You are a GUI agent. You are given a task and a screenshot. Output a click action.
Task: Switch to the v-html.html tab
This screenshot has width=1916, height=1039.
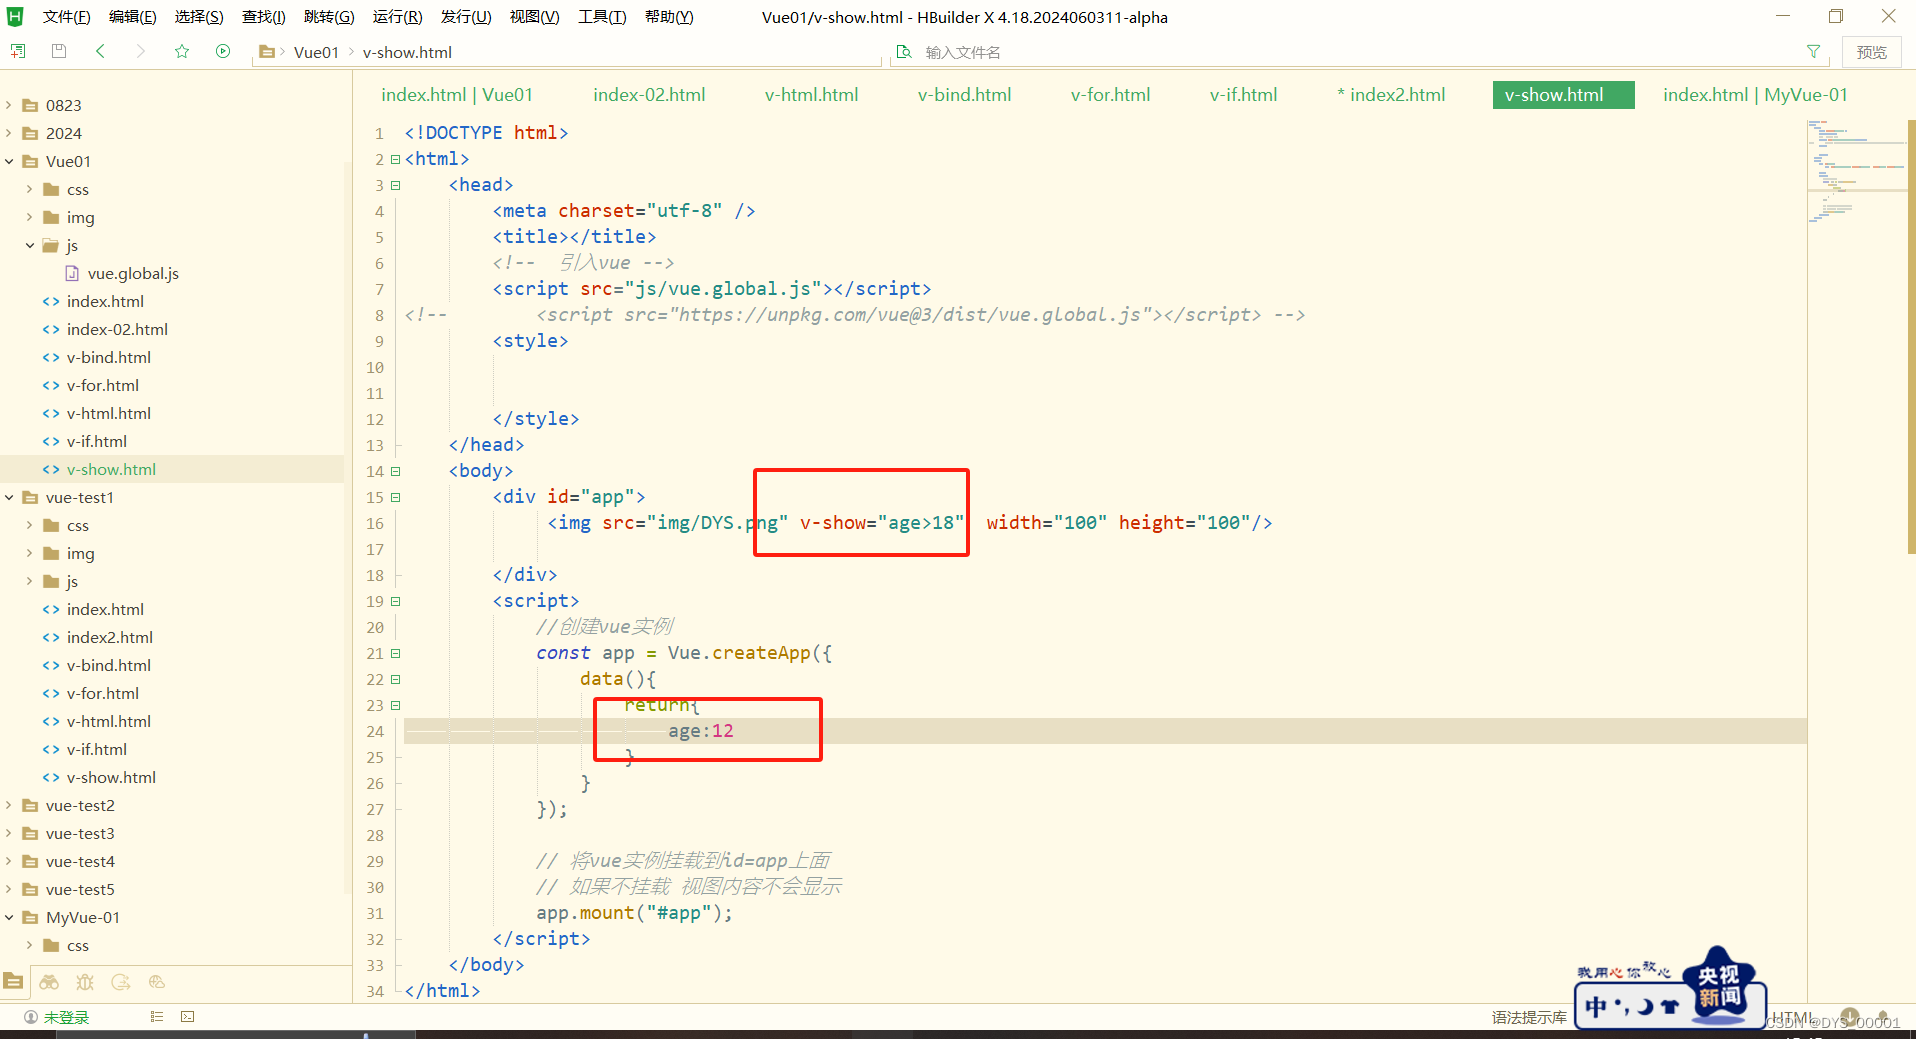tap(811, 95)
